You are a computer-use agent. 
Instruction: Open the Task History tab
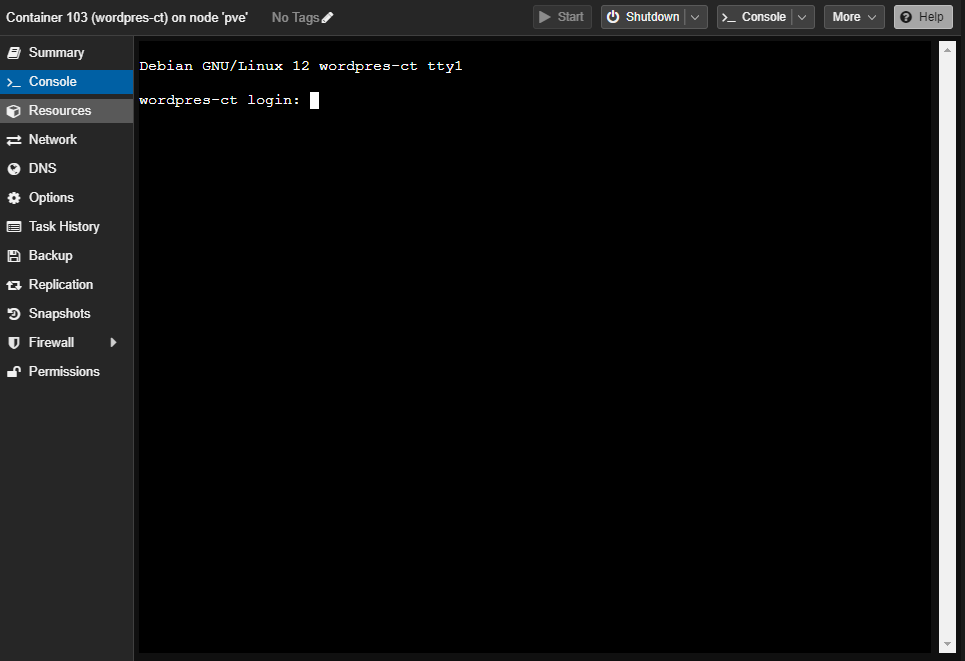(x=64, y=227)
